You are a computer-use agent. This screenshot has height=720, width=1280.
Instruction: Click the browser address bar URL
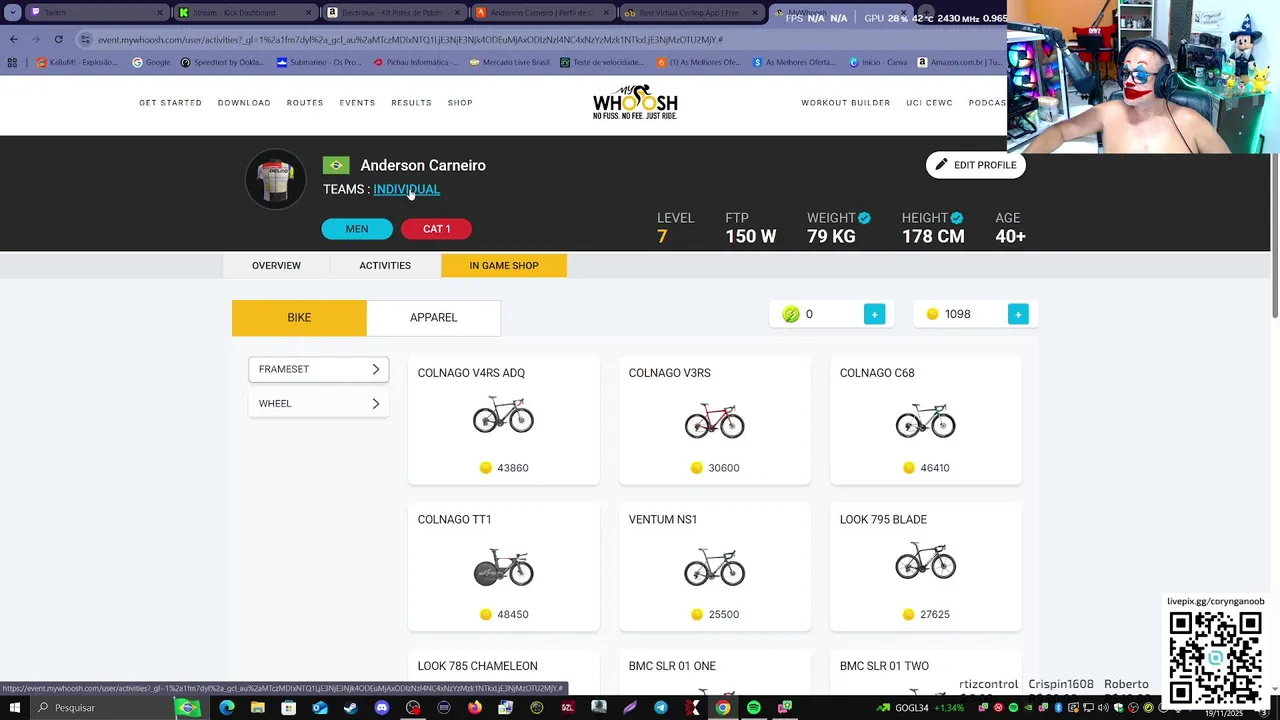[410, 39]
